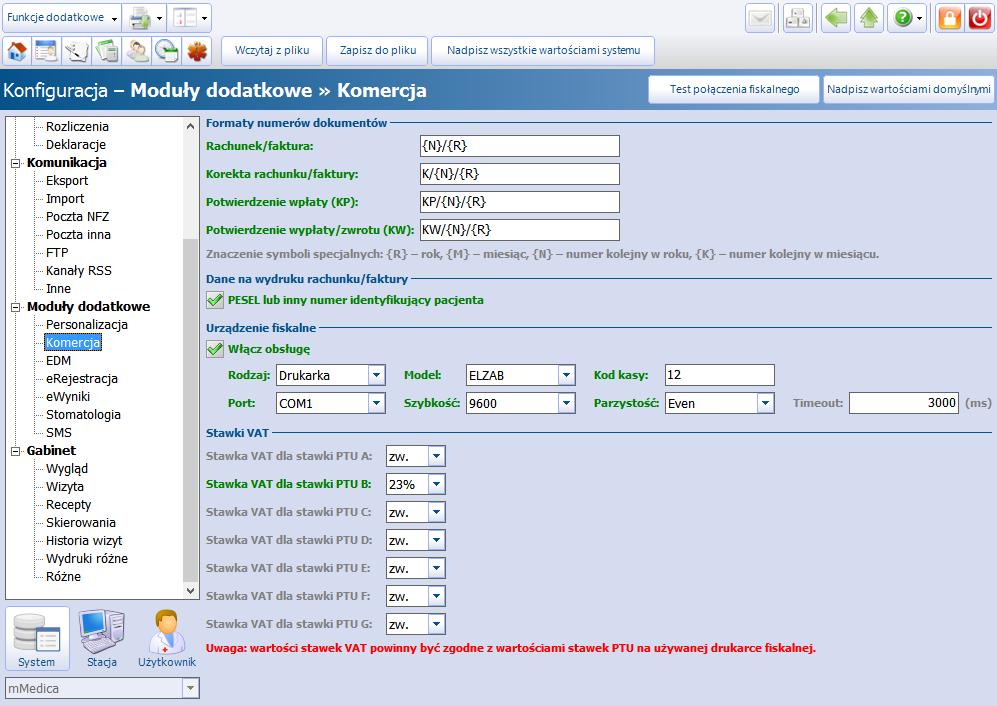Image resolution: width=997 pixels, height=706 pixels.
Task: Click the layout columns view icon
Action: (x=184, y=18)
